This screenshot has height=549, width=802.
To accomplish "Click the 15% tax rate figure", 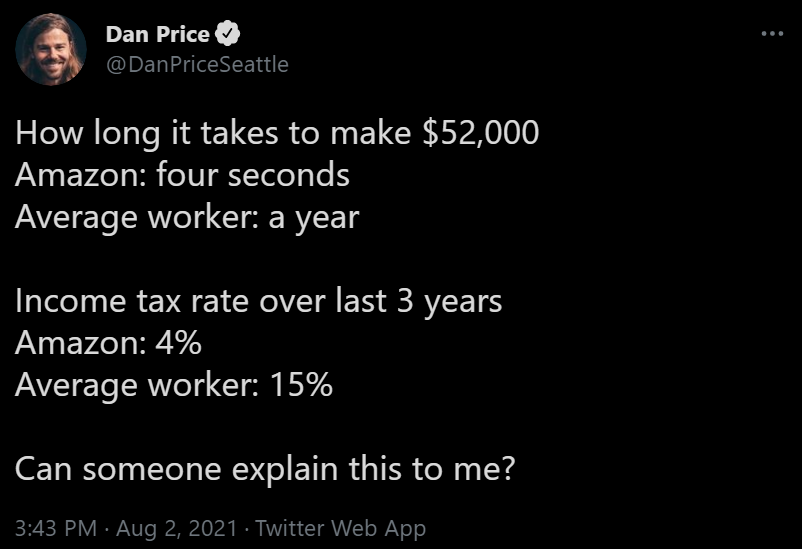I will [x=301, y=385].
